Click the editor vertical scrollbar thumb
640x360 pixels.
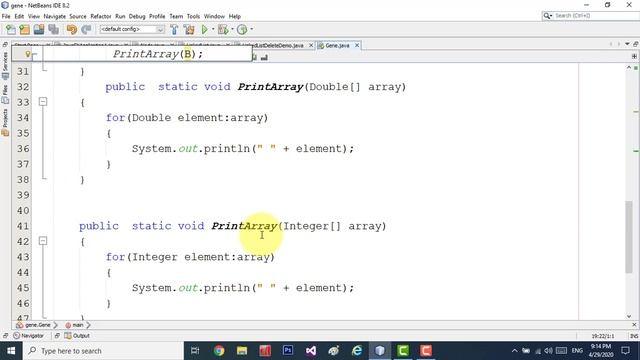[629, 237]
